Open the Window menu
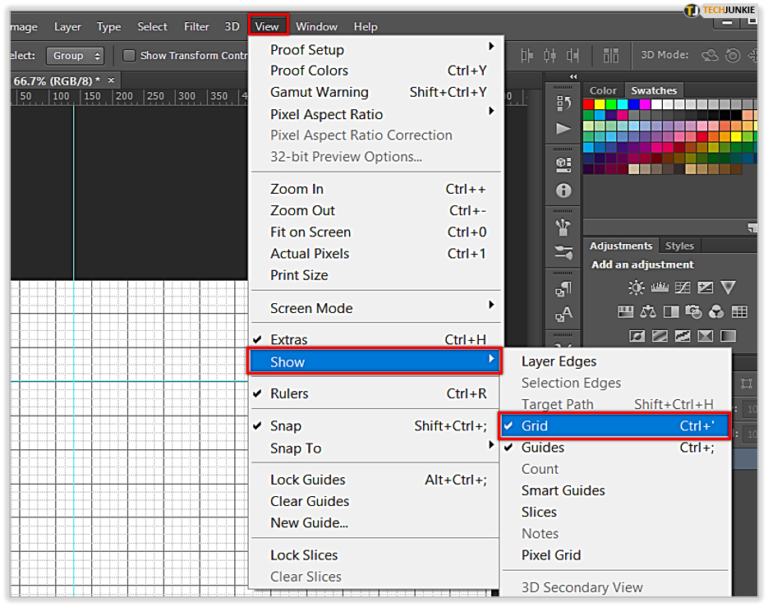Screen dimensions: 768x607 tap(316, 27)
